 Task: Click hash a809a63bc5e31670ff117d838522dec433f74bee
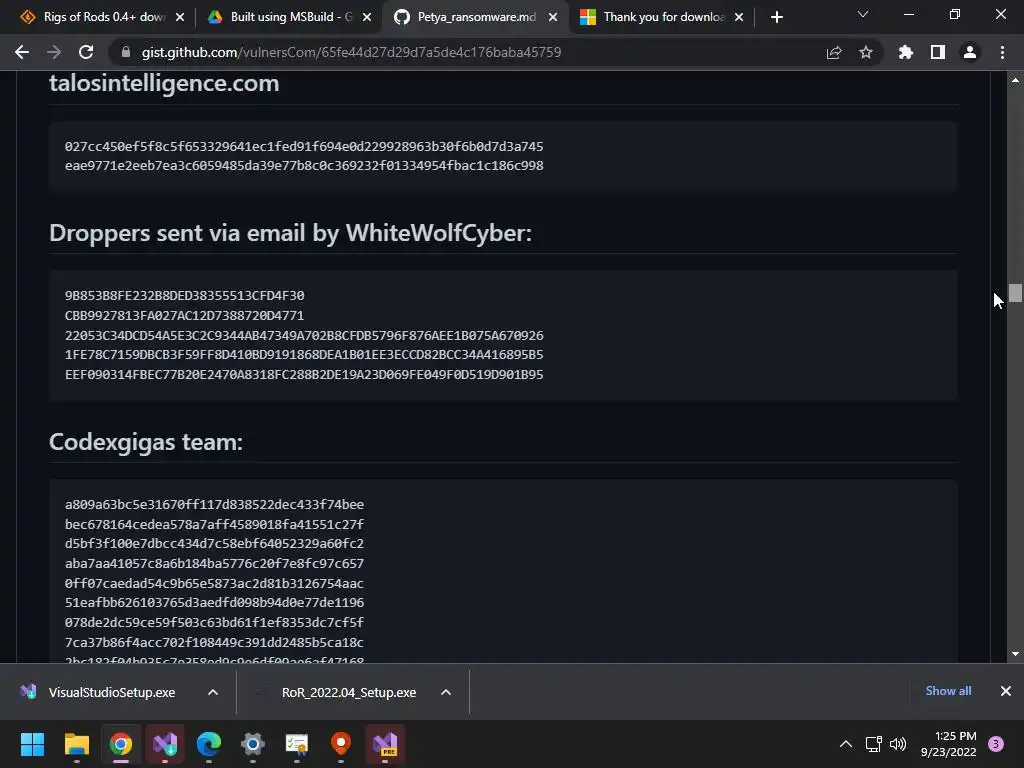coord(214,505)
